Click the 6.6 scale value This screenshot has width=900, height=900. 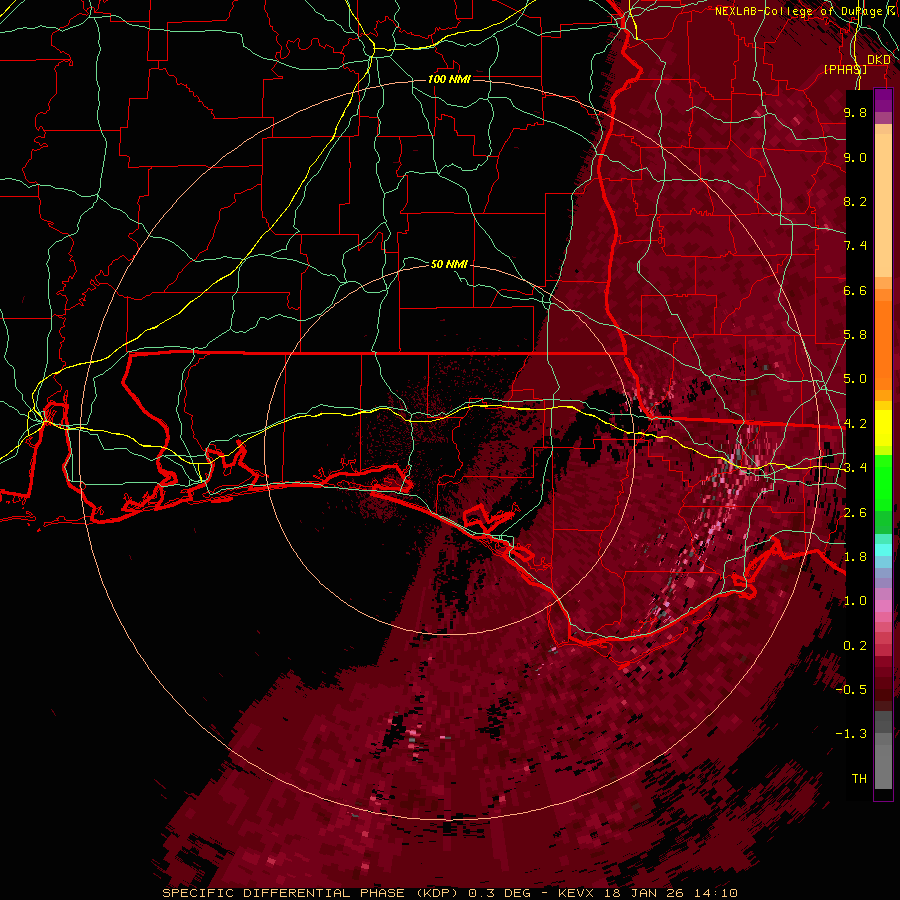coord(855,290)
